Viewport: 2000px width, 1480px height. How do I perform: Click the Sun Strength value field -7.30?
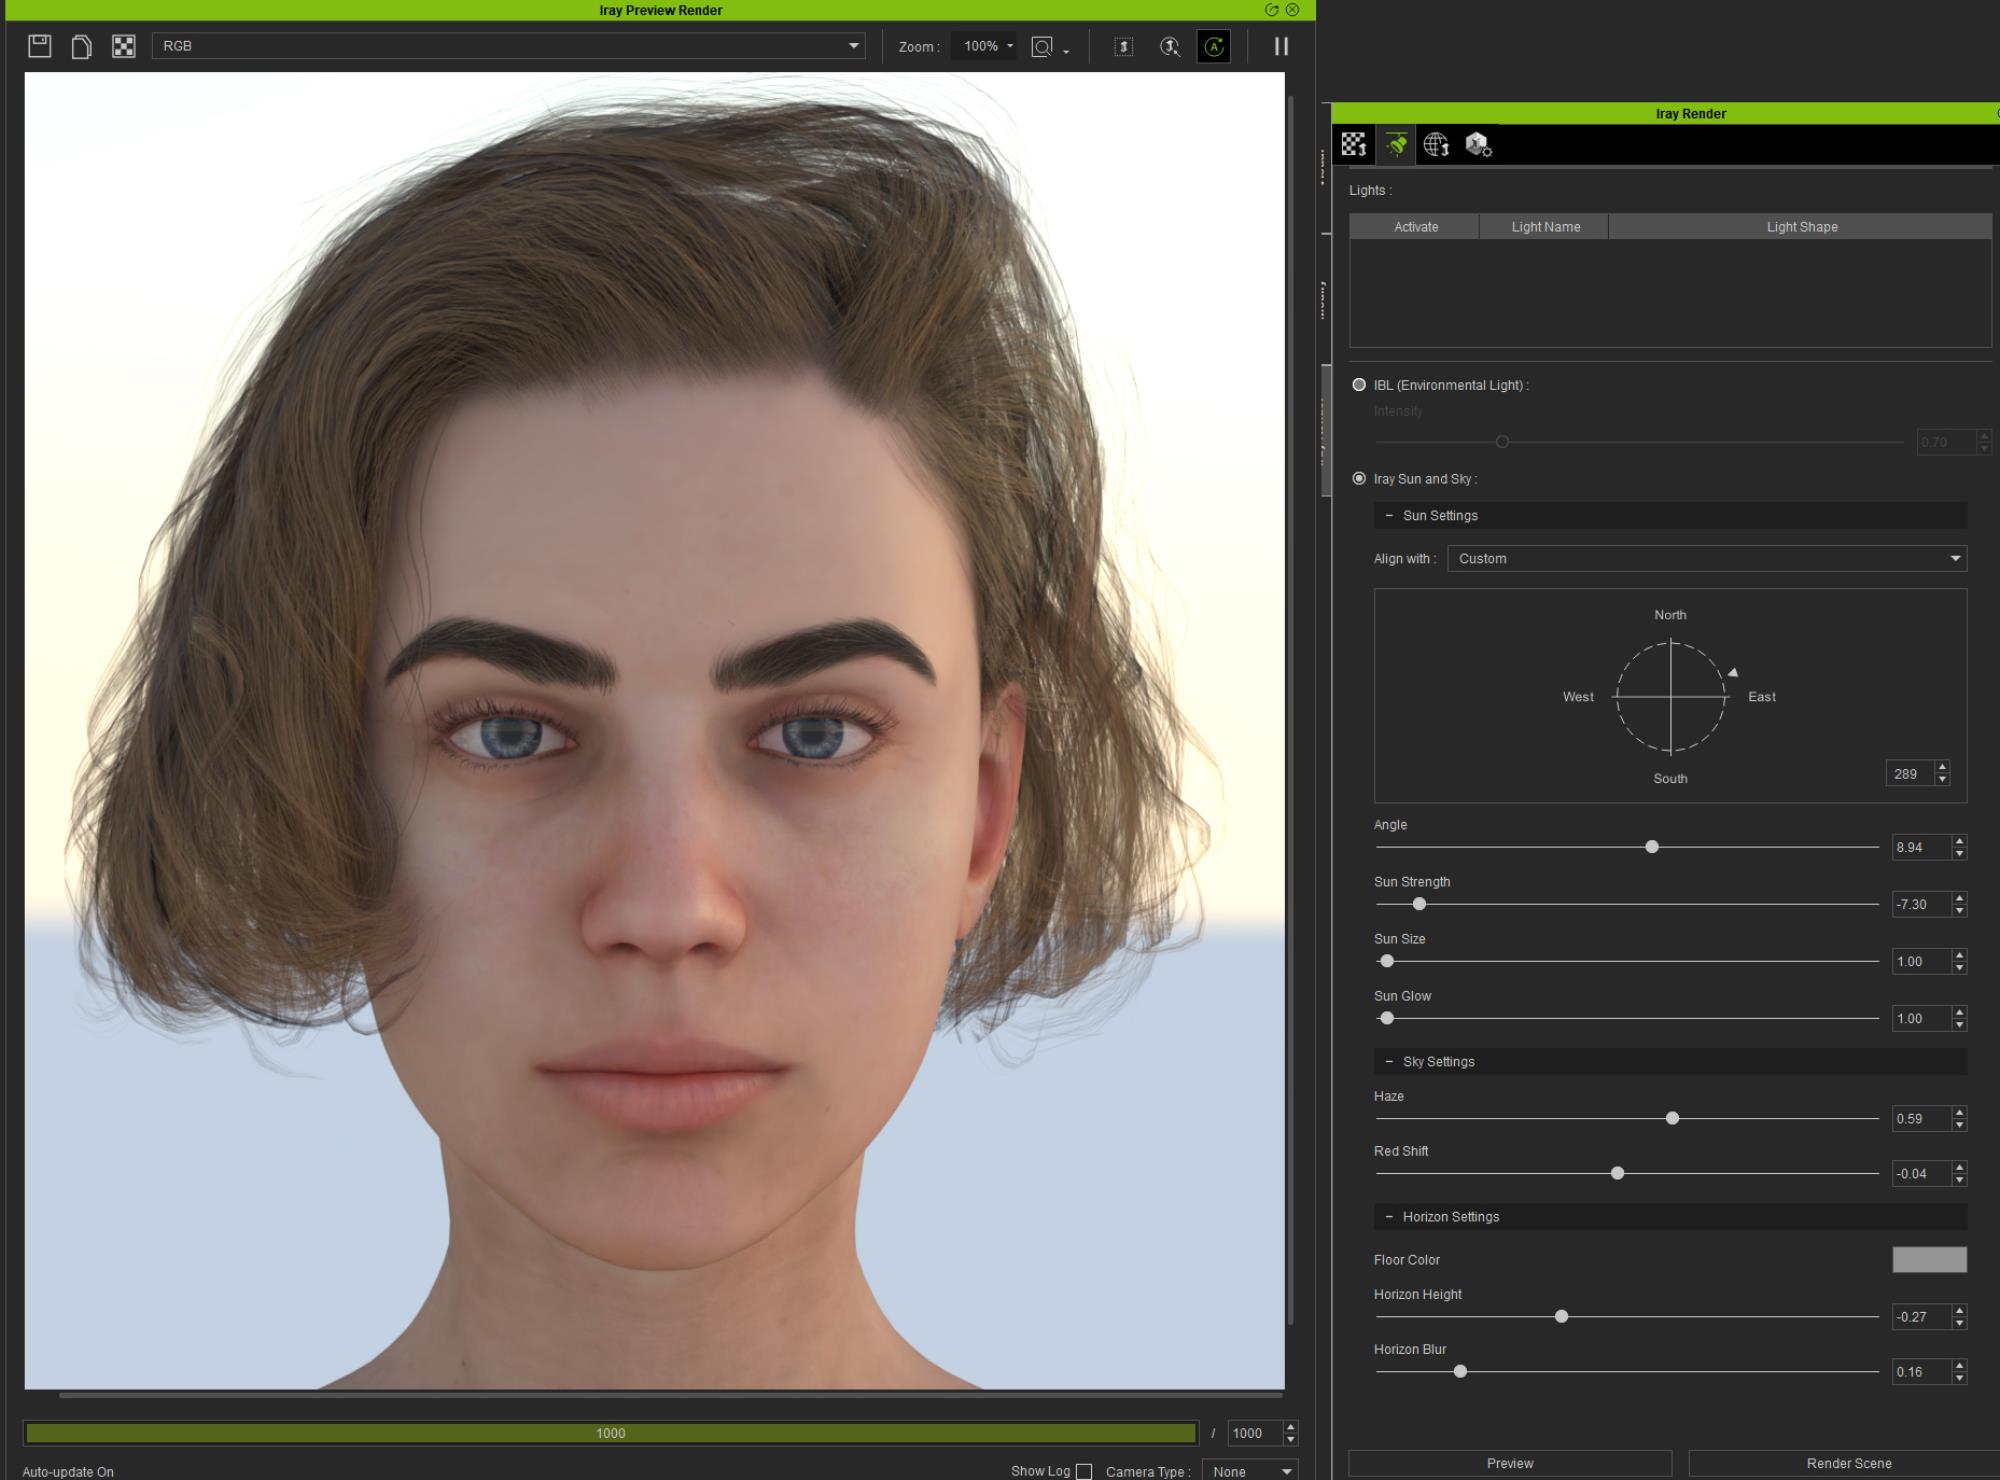click(1921, 904)
